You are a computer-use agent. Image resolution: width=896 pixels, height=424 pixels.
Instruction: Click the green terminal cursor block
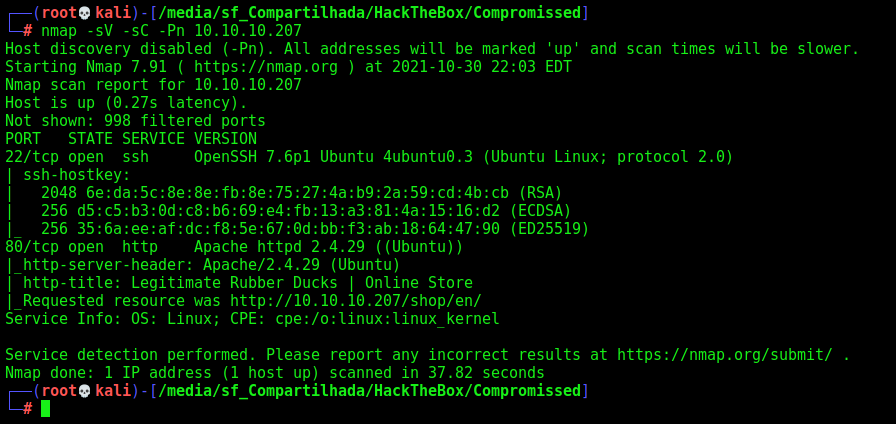click(x=46, y=409)
